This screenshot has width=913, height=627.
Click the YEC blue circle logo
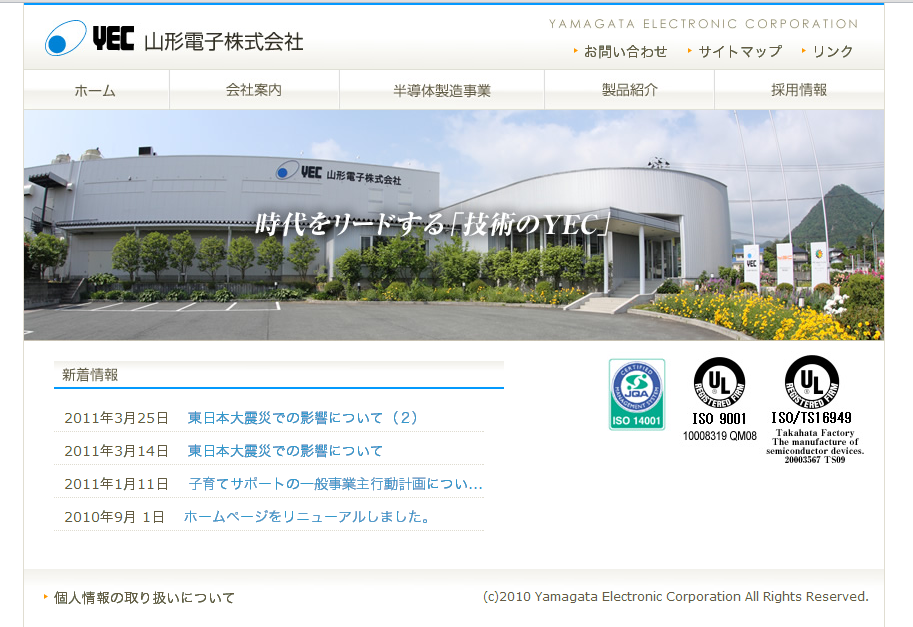click(x=66, y=39)
